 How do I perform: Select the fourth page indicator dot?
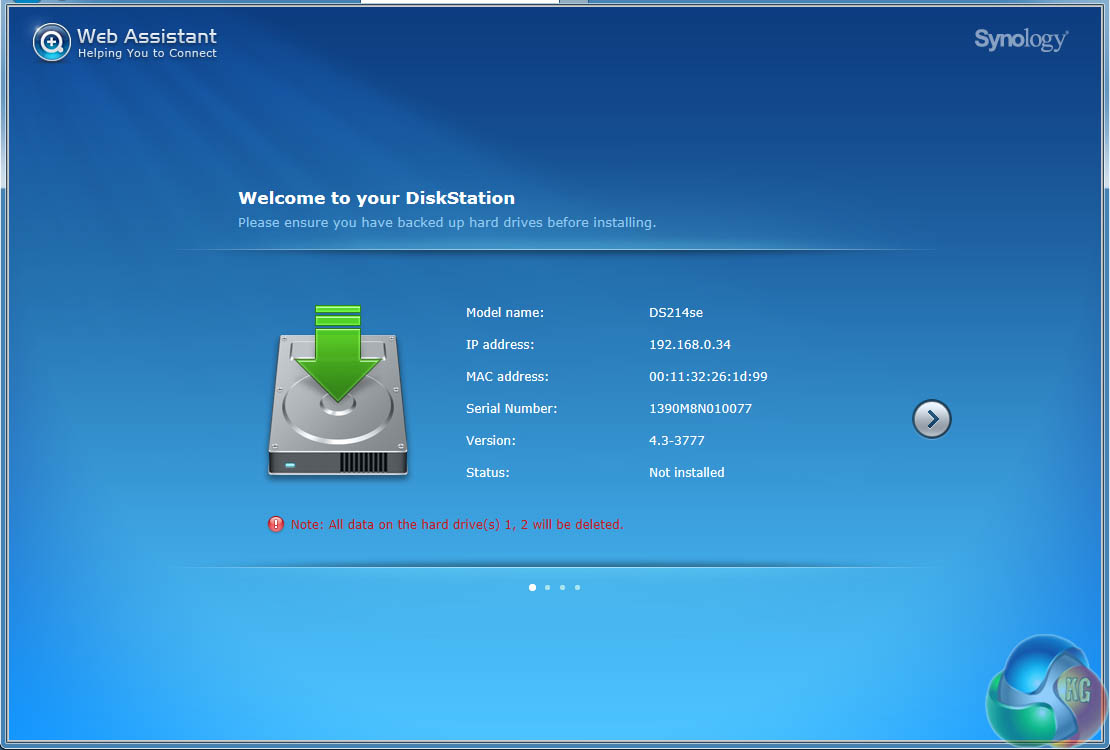point(578,587)
